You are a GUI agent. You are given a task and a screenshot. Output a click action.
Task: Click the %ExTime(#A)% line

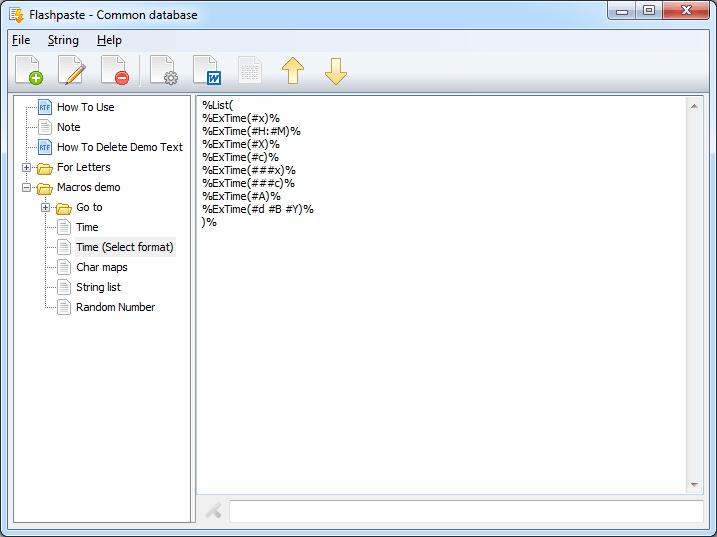click(x=241, y=196)
